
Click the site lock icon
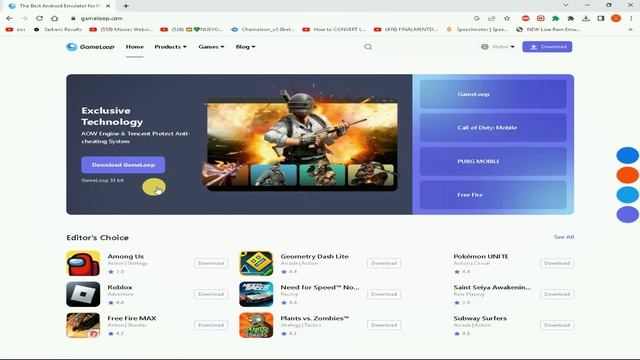73,18
